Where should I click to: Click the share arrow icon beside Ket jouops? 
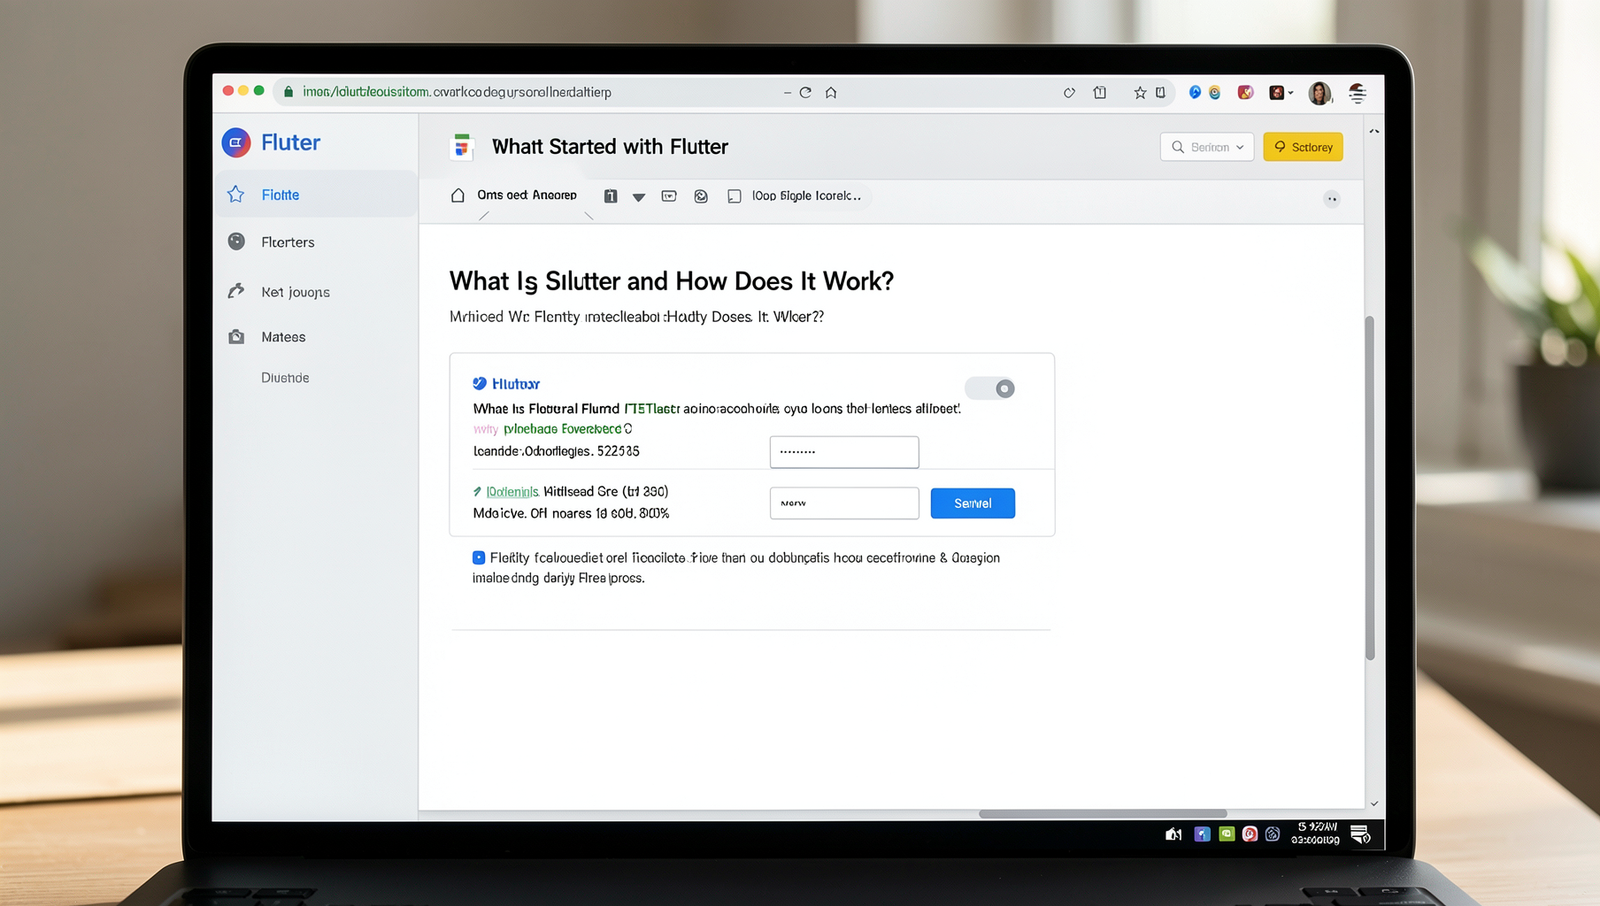pyautogui.click(x=236, y=291)
